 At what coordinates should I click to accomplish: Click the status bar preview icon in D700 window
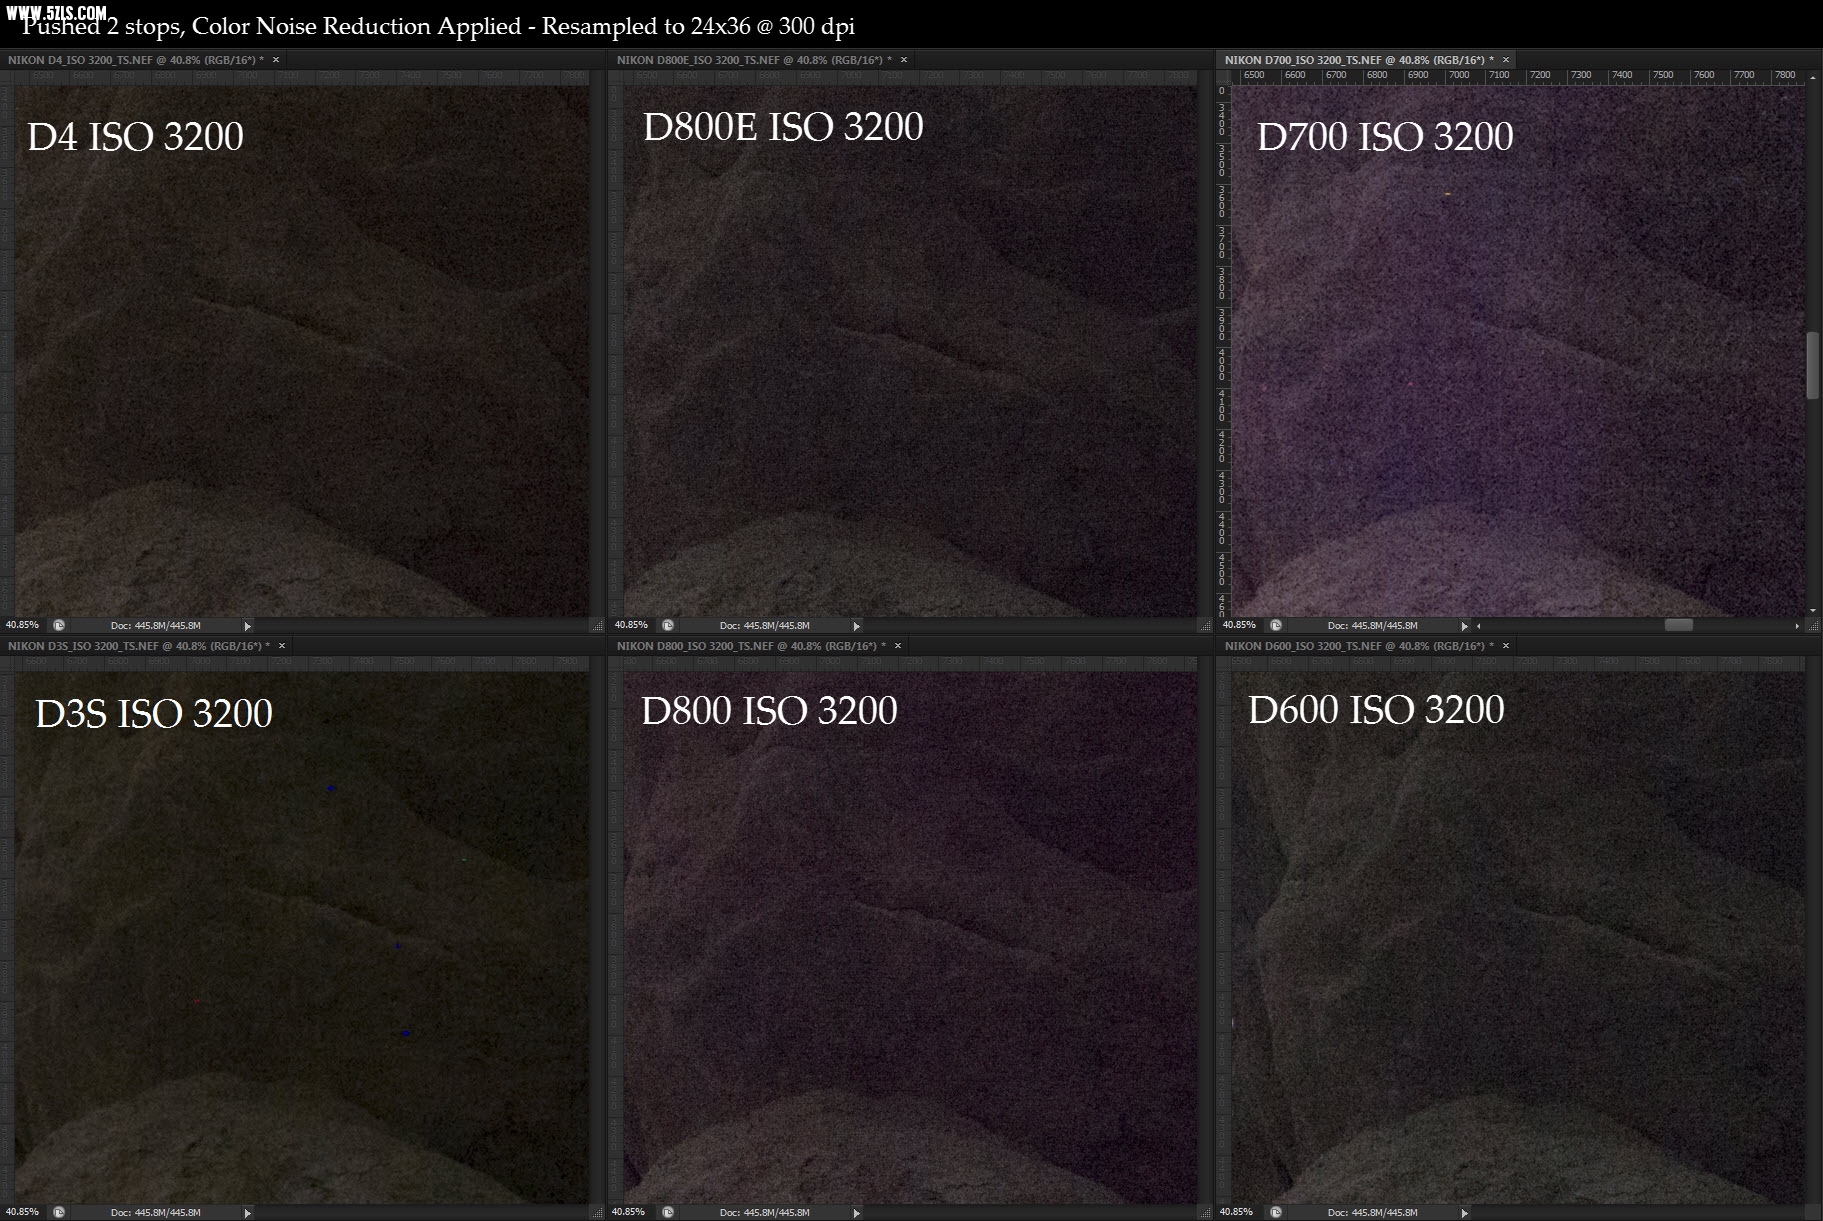point(1275,625)
